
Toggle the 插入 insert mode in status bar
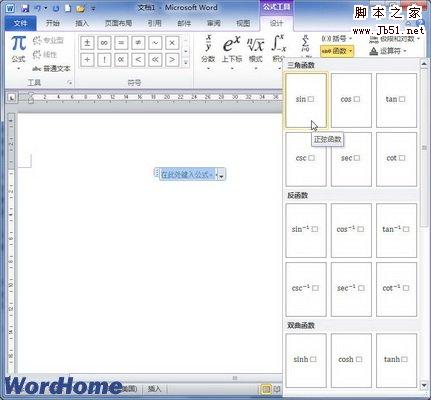tap(154, 389)
